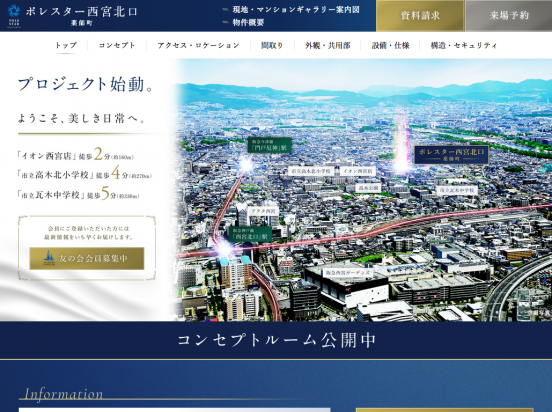552x412 pixels.
Task: Click 西宮北口駅 green map label
Action: click(250, 234)
